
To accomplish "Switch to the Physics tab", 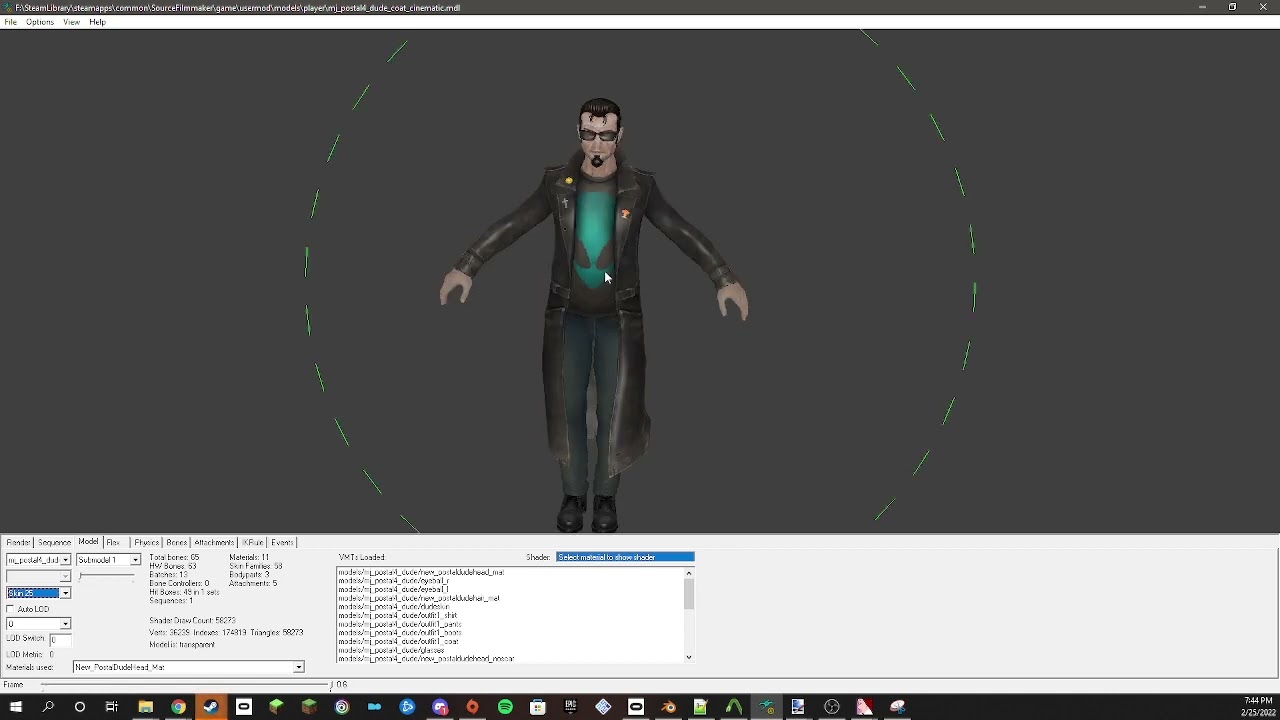I will click(146, 542).
